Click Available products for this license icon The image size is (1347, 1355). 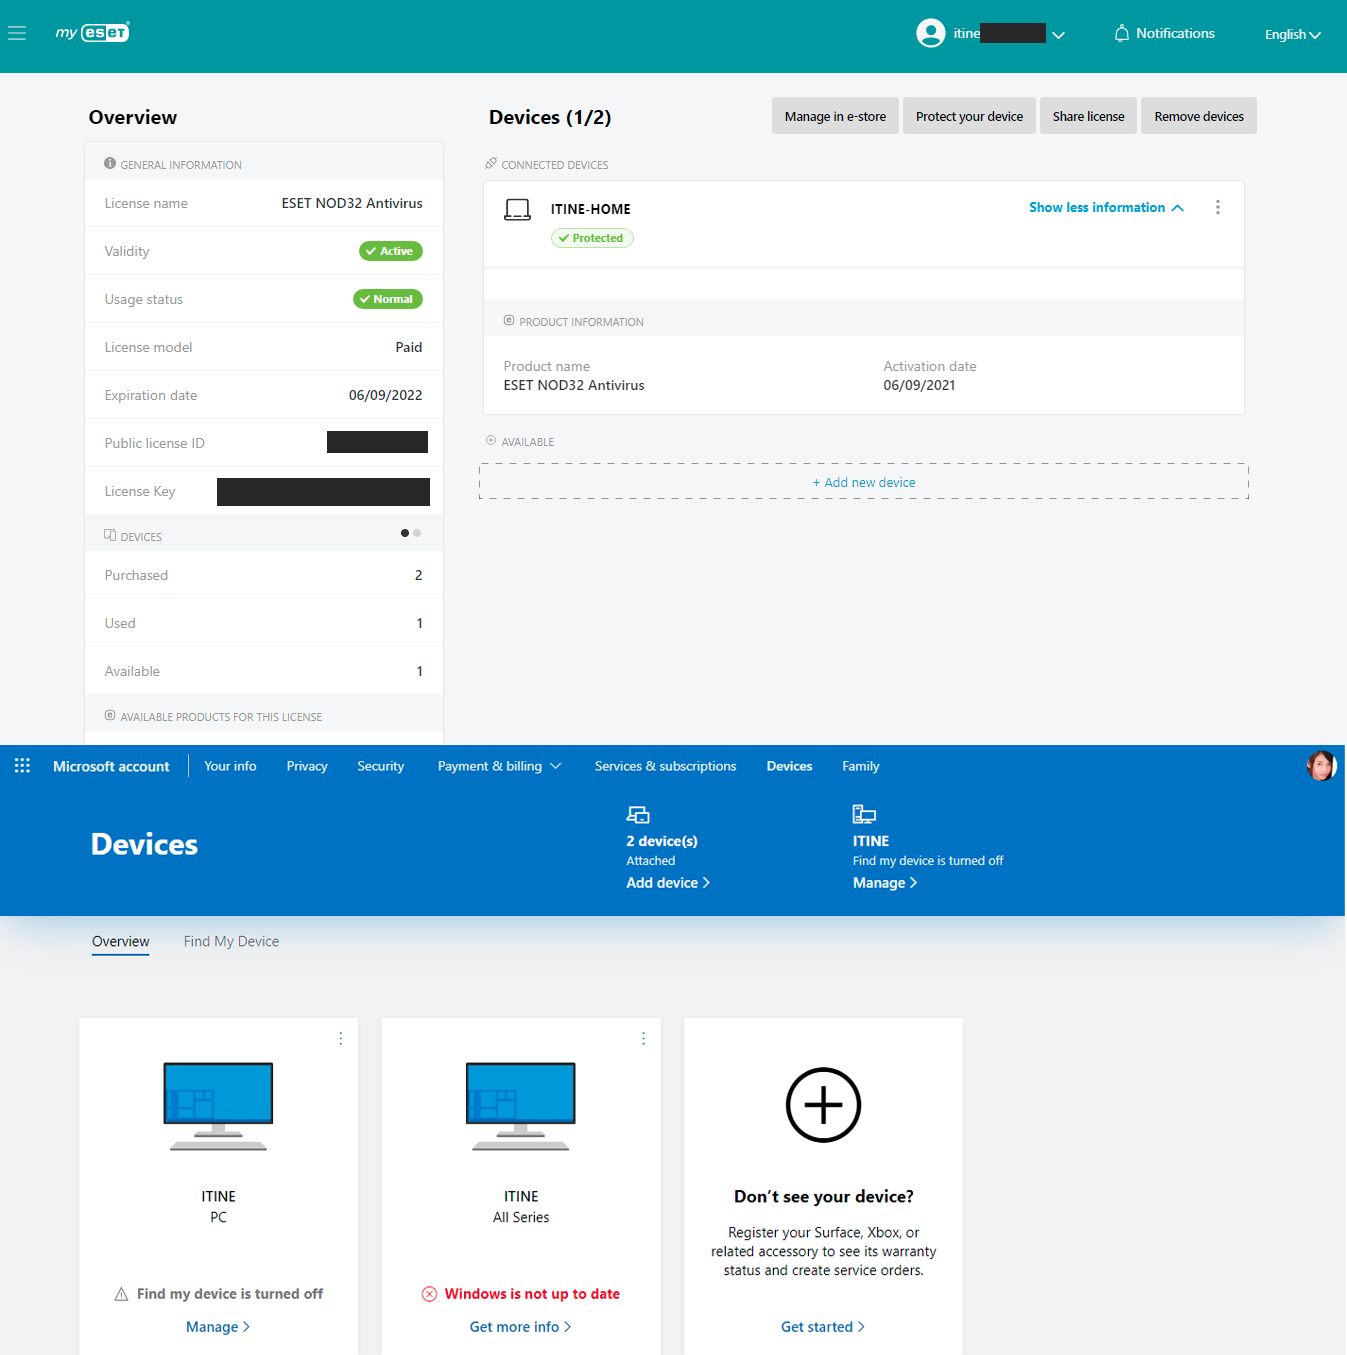110,715
